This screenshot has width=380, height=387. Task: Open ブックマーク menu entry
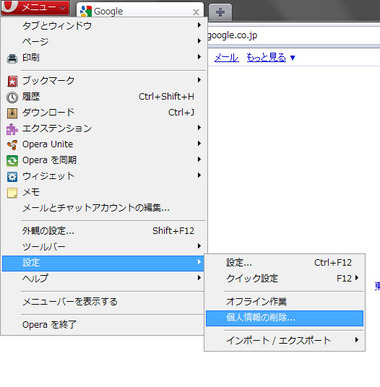point(104,80)
